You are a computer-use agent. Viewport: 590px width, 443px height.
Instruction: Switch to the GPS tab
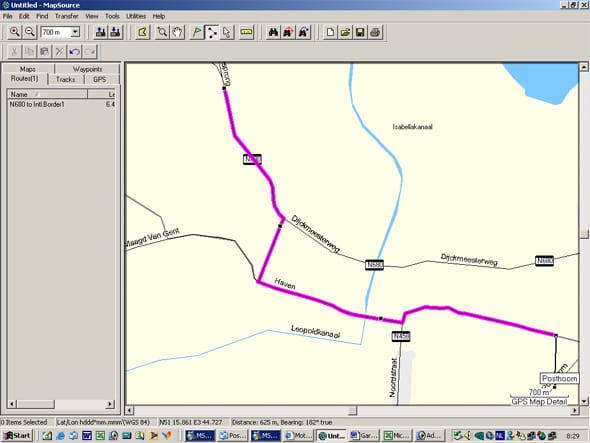[x=100, y=79]
